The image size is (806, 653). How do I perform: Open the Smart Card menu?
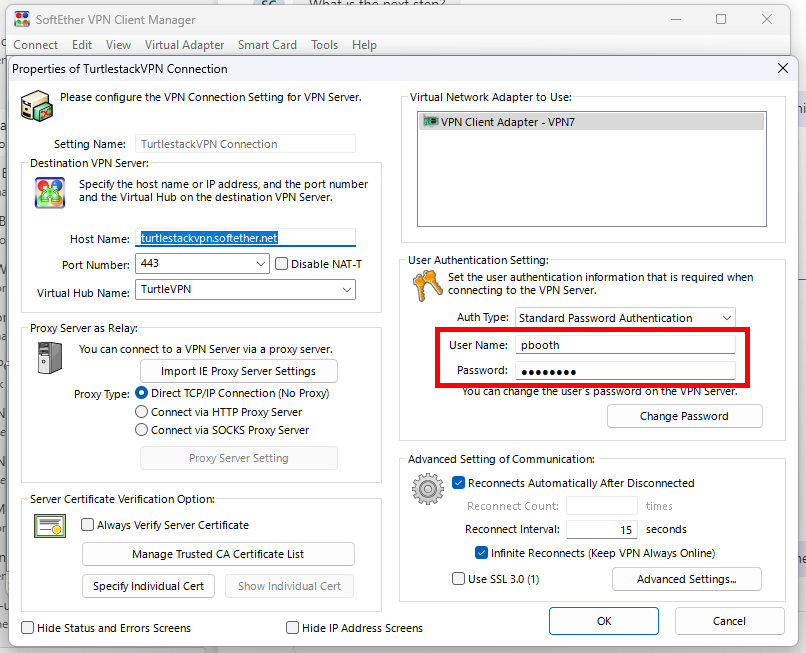[267, 45]
